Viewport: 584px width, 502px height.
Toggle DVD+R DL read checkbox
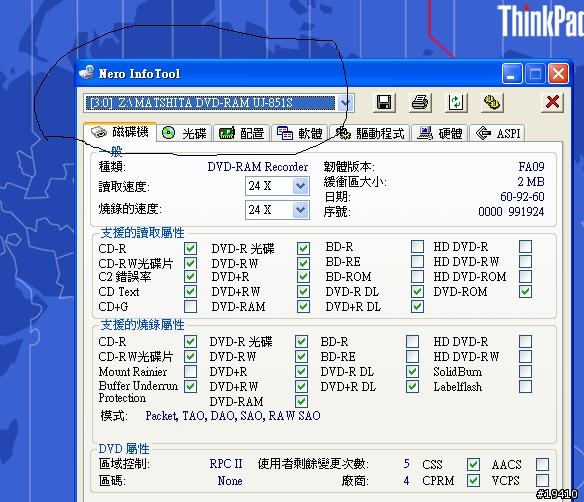coord(417,306)
